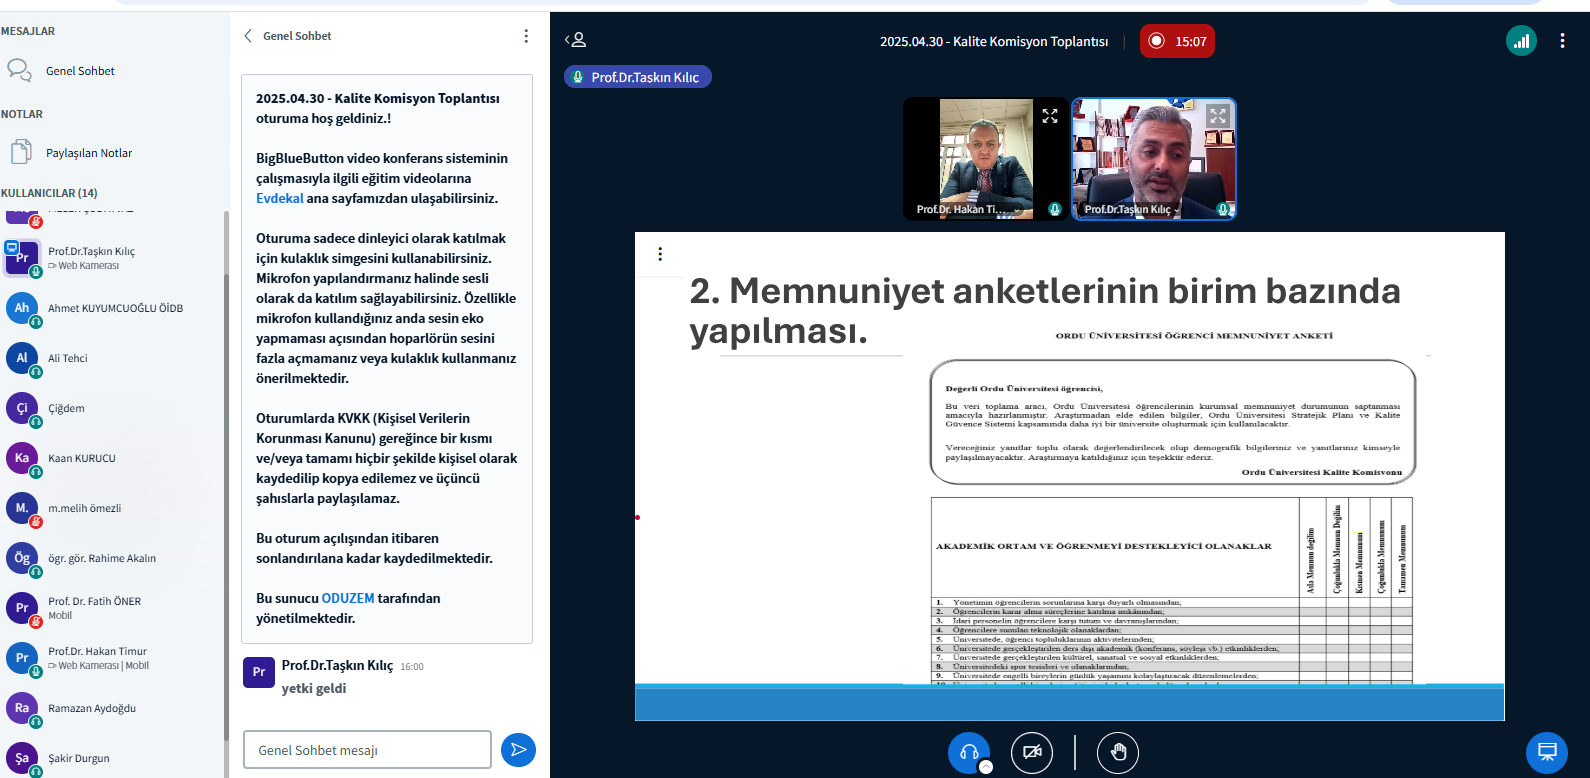The height and width of the screenshot is (778, 1590).
Task: Open the main options three-dot menu
Action: click(1562, 41)
